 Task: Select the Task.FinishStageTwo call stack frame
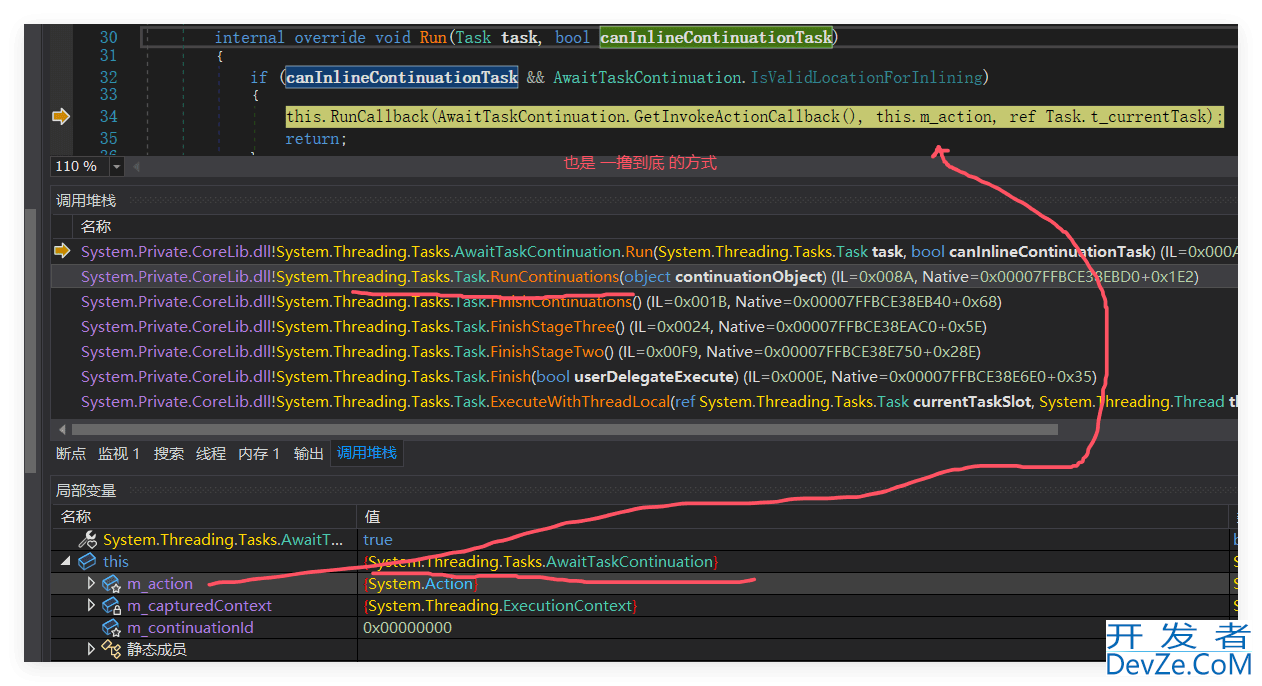644,351
